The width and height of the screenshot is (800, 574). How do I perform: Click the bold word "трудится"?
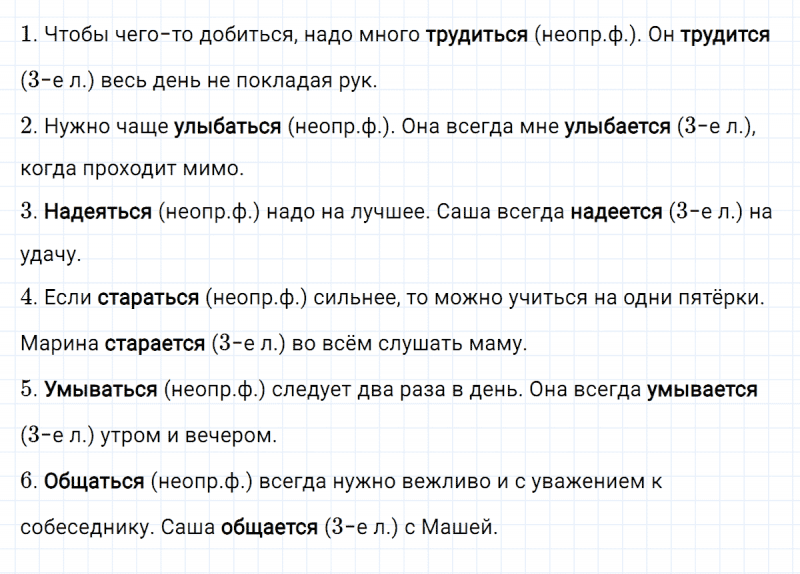click(x=724, y=35)
